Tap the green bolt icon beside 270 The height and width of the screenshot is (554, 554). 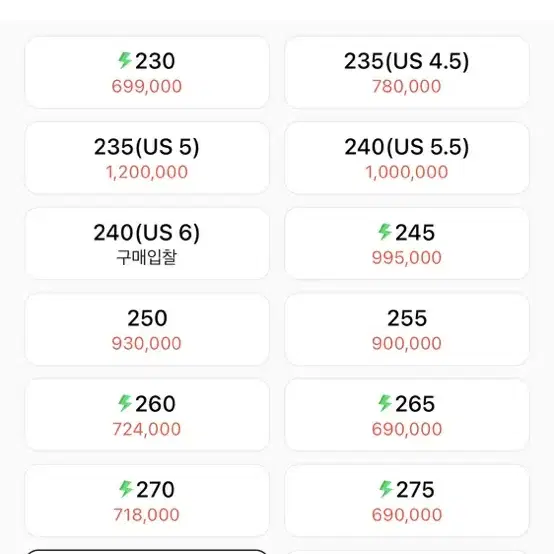pos(126,489)
